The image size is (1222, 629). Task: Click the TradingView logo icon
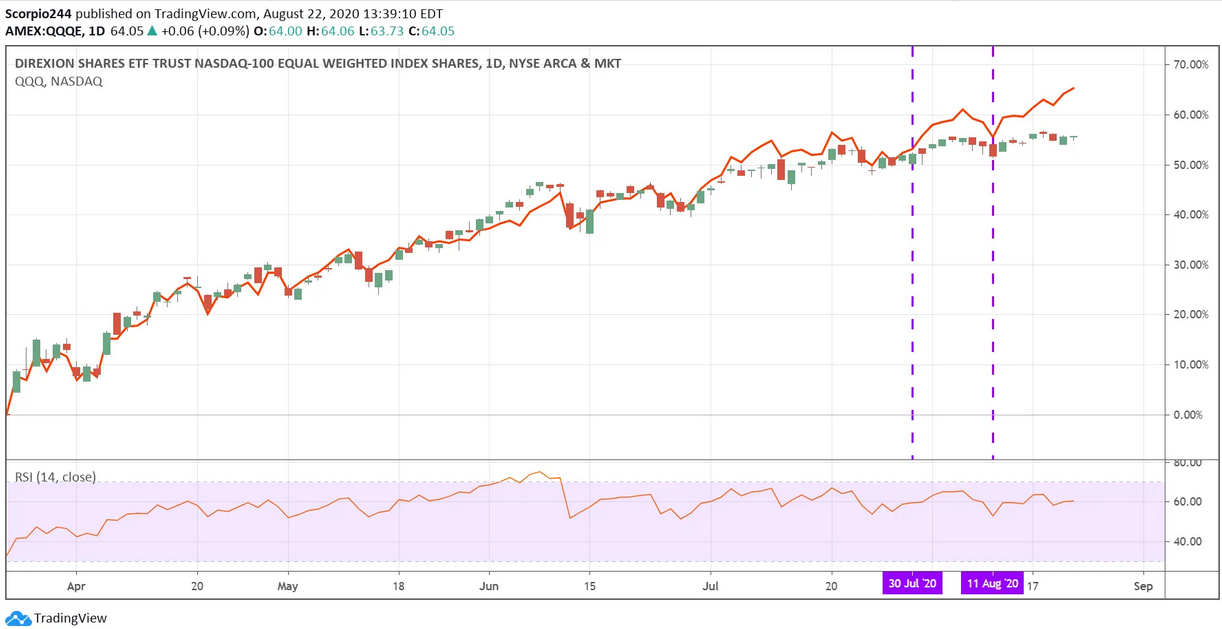[17, 618]
